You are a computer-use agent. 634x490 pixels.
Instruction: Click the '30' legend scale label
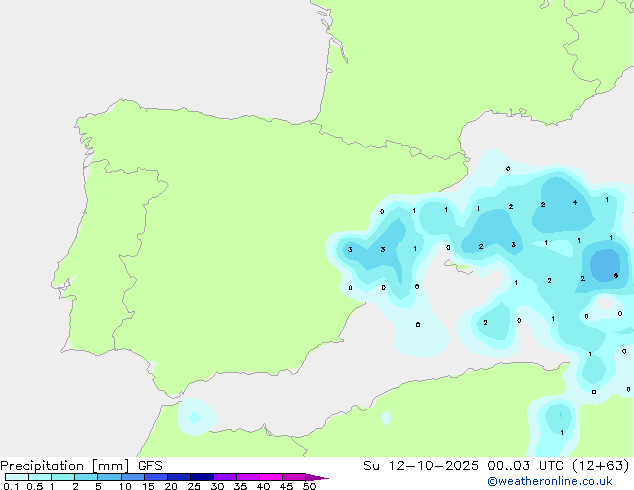217,486
